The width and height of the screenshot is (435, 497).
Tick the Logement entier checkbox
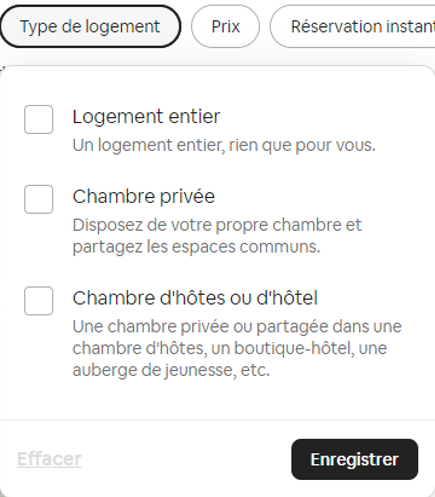pos(38,119)
